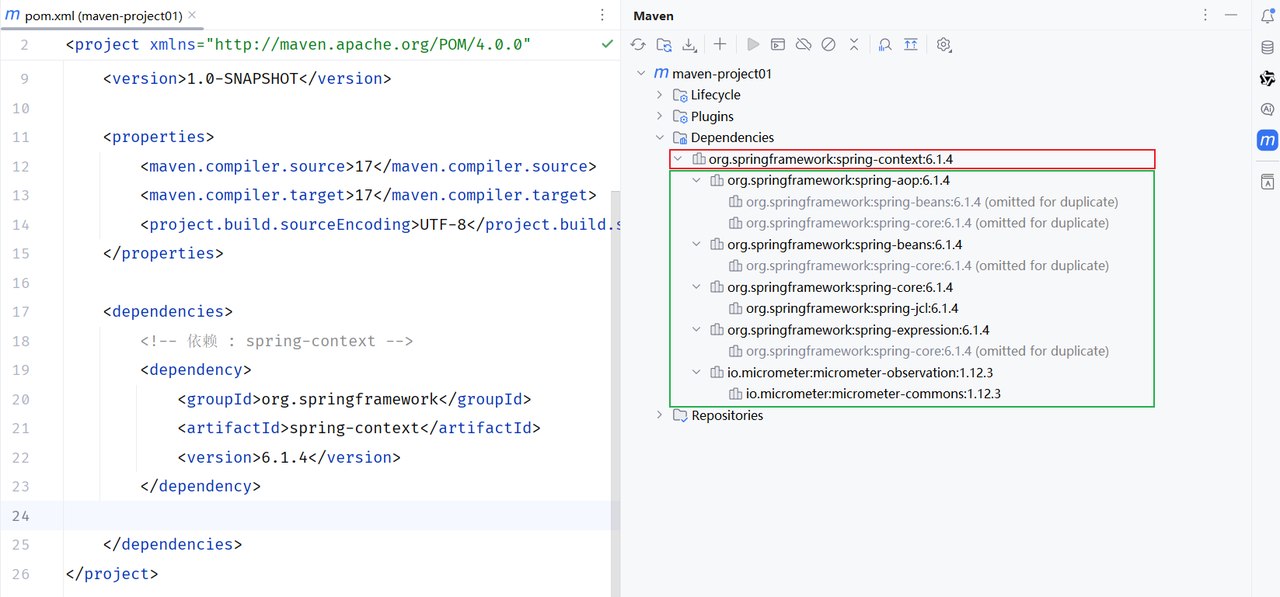Click the green inspection checkmark in editor
Viewport: 1280px width, 597px height.
[x=607, y=45]
